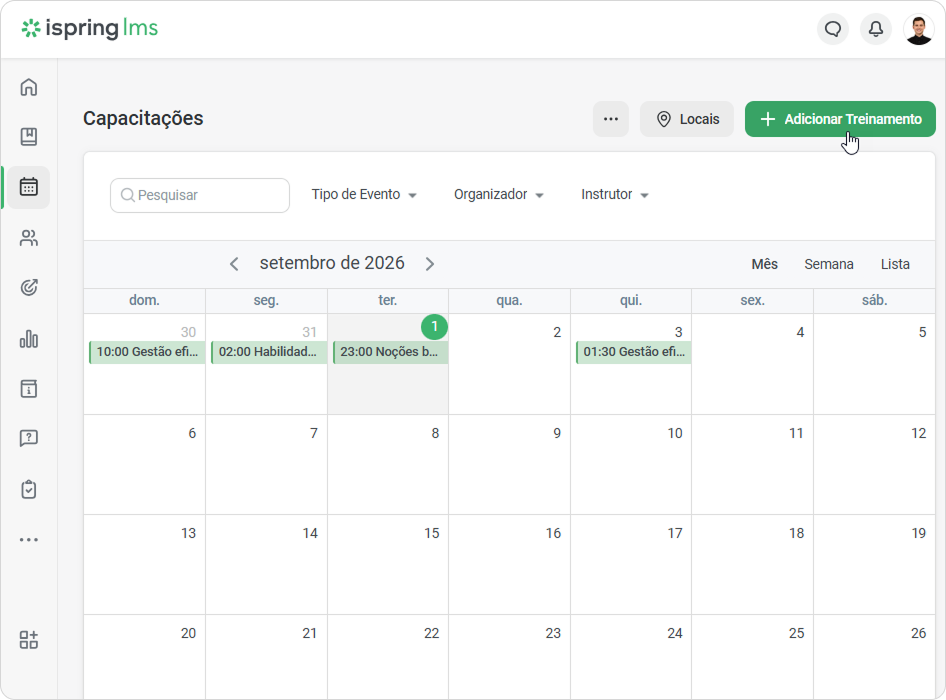946x700 pixels.
Task: Expand the Tipo de Evento filter
Action: [x=364, y=194]
